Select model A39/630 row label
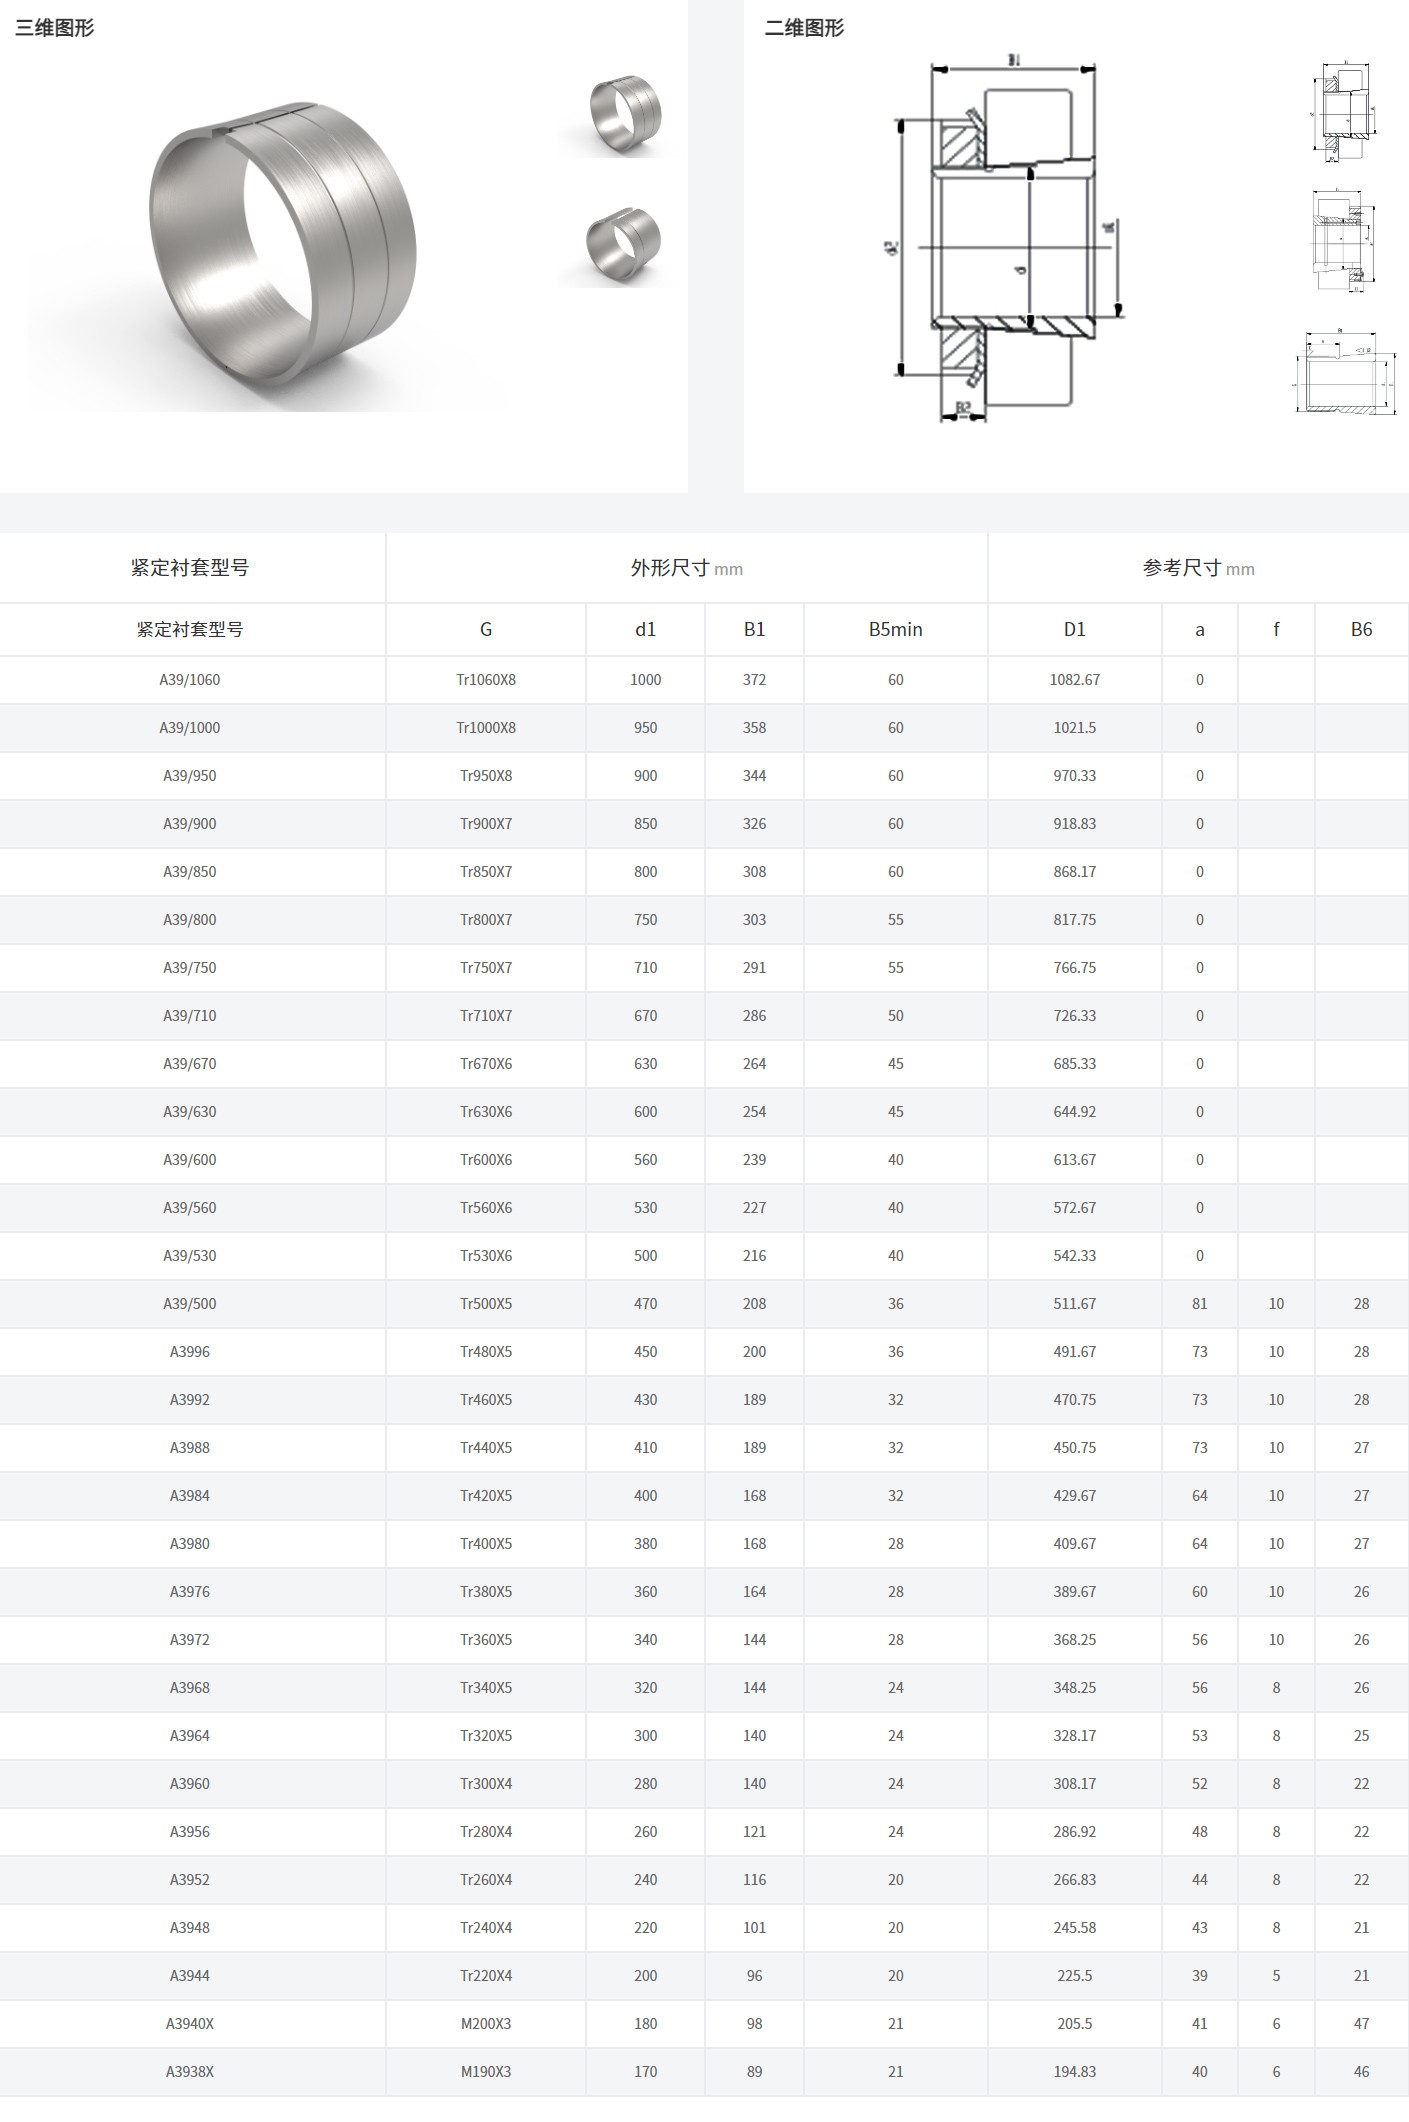Image resolution: width=1409 pixels, height=2122 pixels. coord(190,1112)
